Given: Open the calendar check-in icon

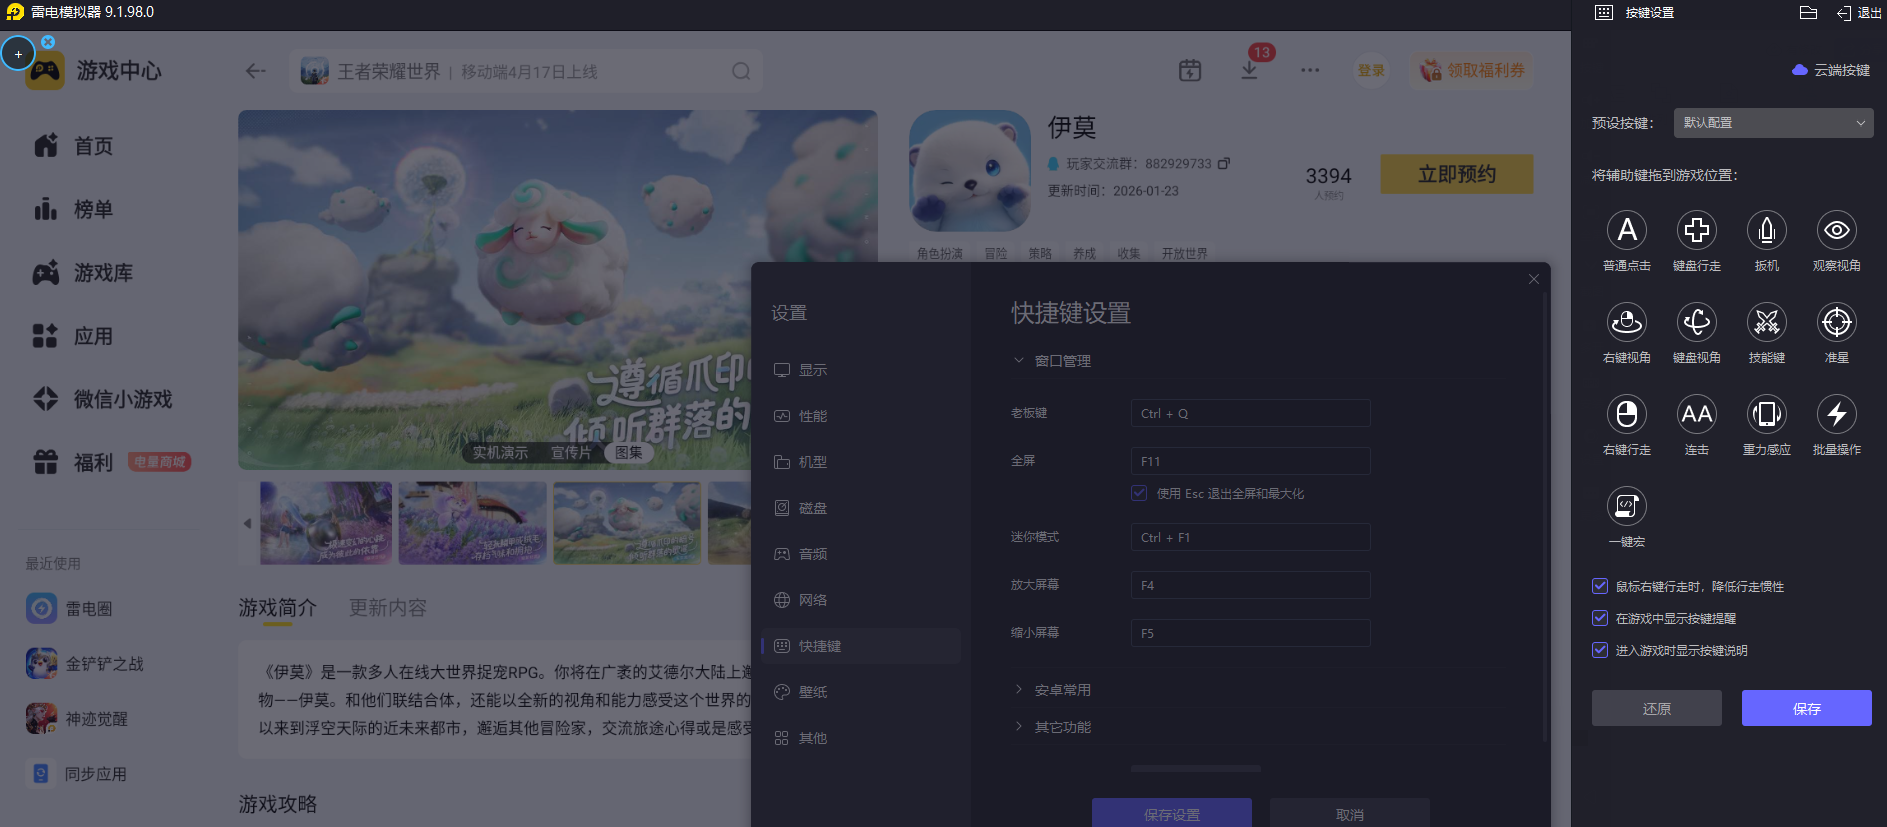Looking at the screenshot, I should 1190,70.
